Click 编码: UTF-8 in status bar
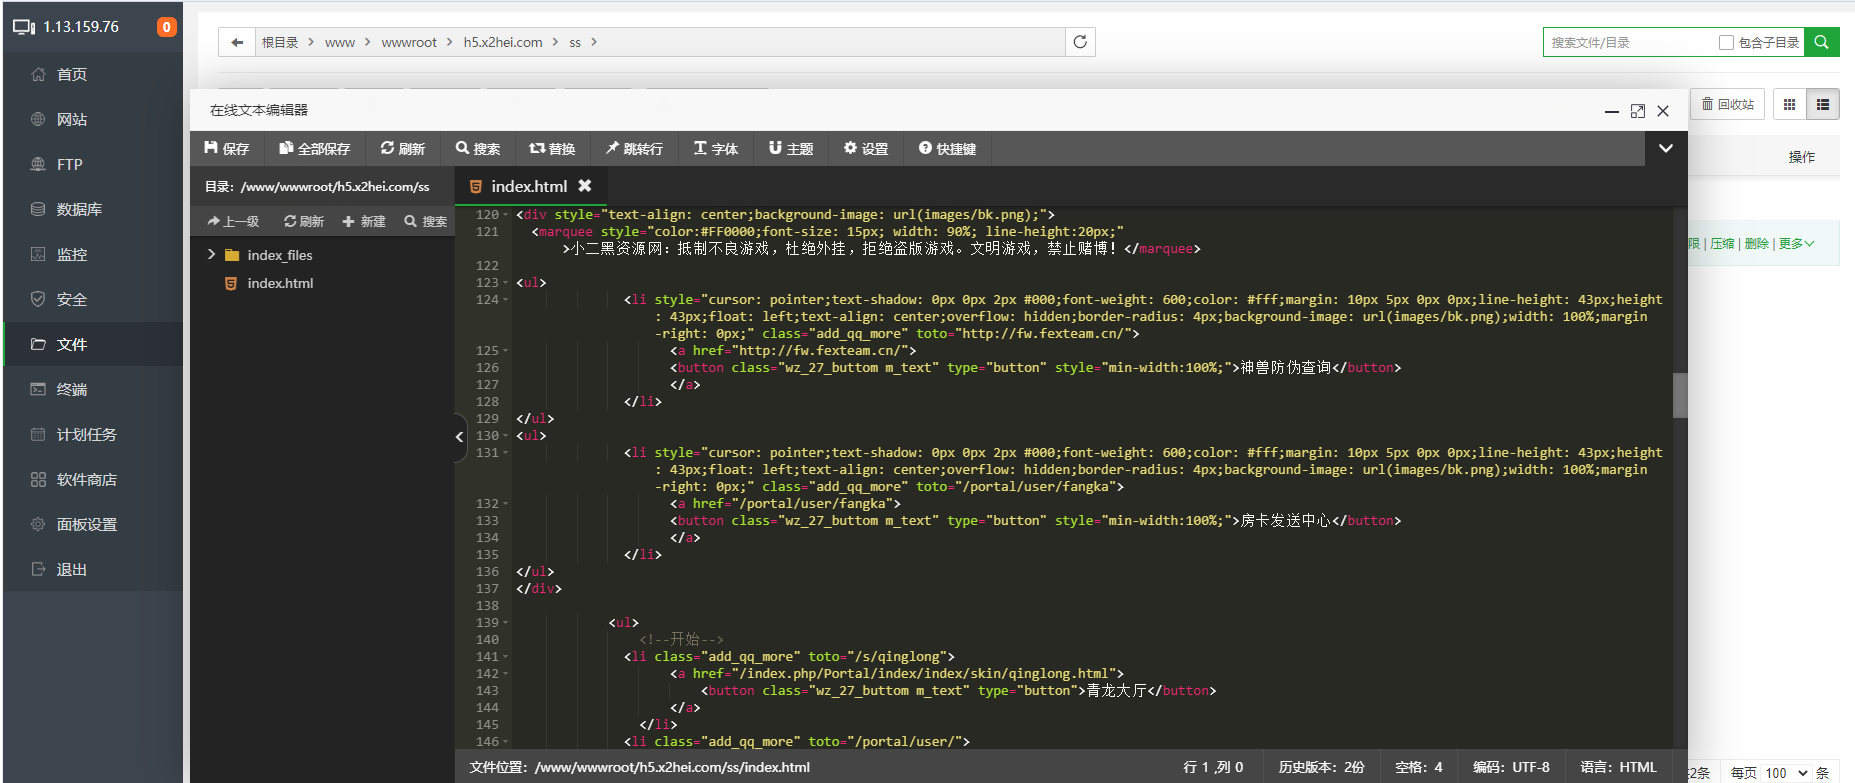The image size is (1855, 783). (x=1511, y=767)
